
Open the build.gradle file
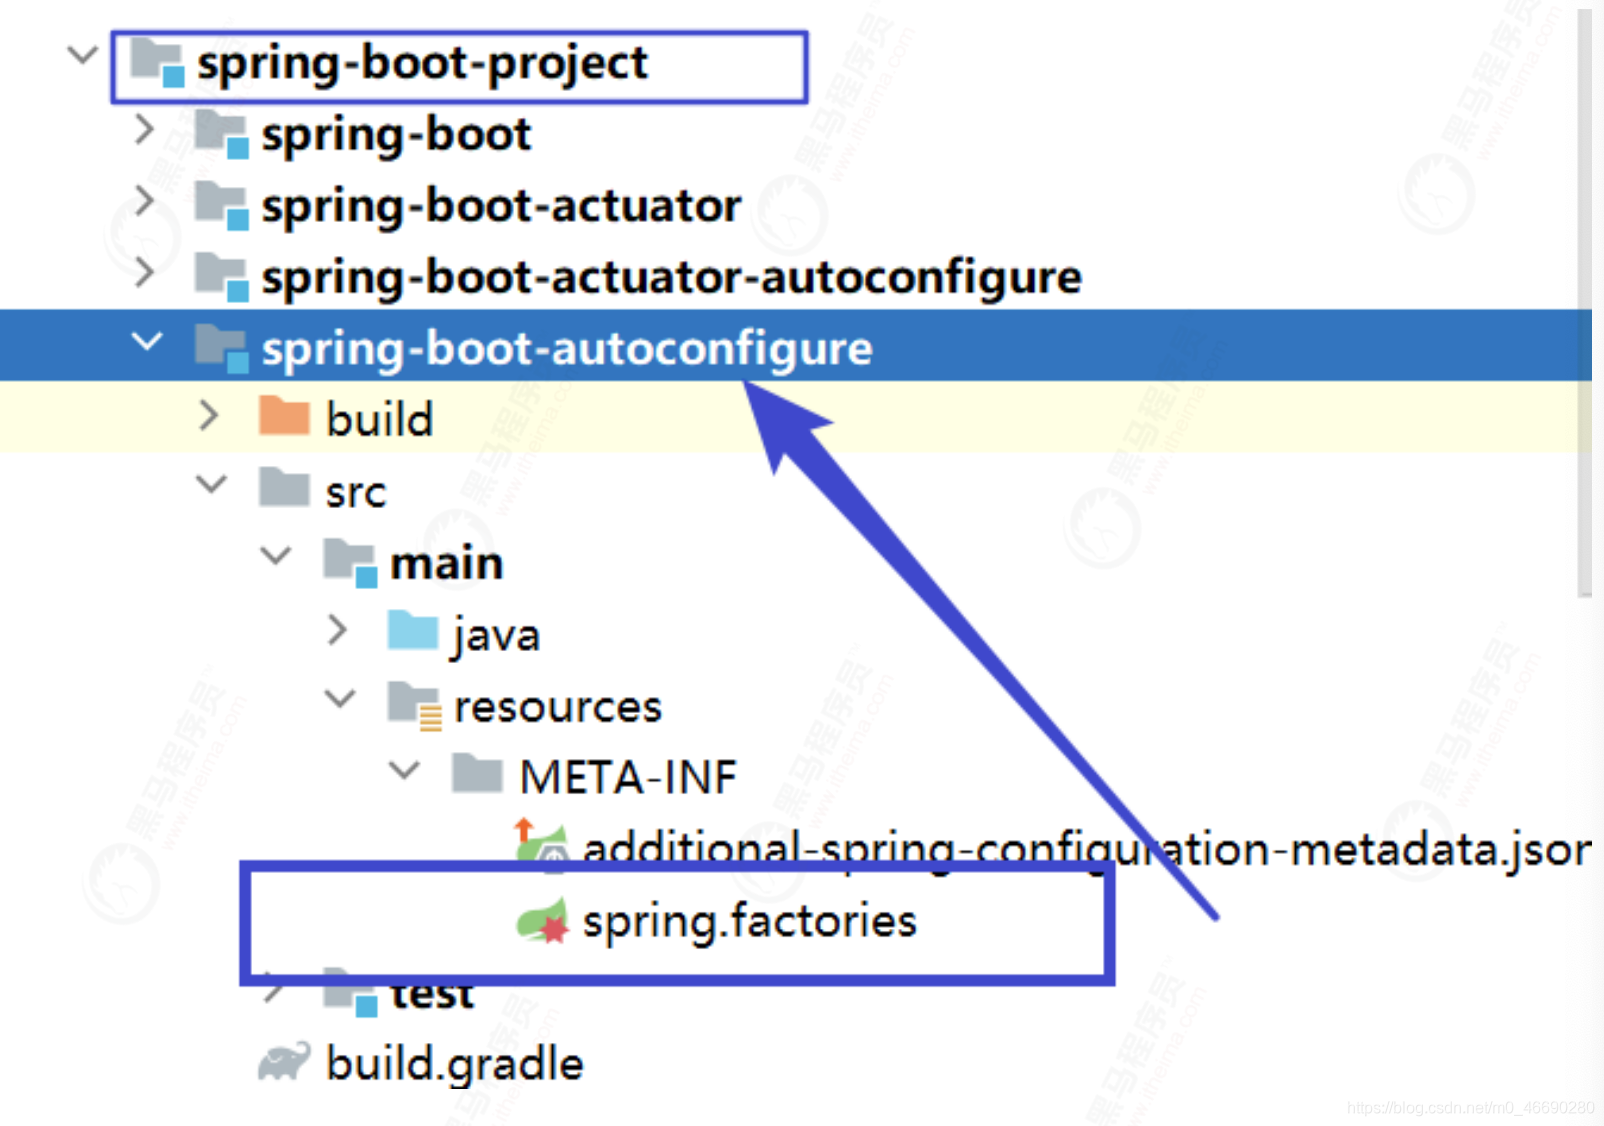455,1065
